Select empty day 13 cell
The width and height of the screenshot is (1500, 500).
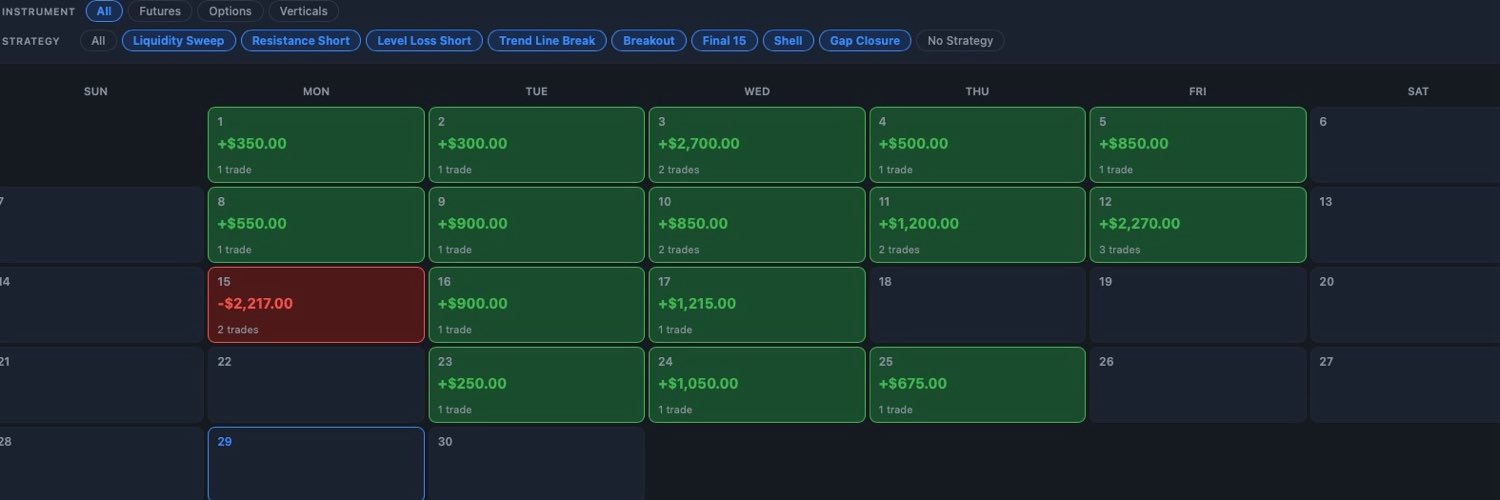pos(1405,225)
